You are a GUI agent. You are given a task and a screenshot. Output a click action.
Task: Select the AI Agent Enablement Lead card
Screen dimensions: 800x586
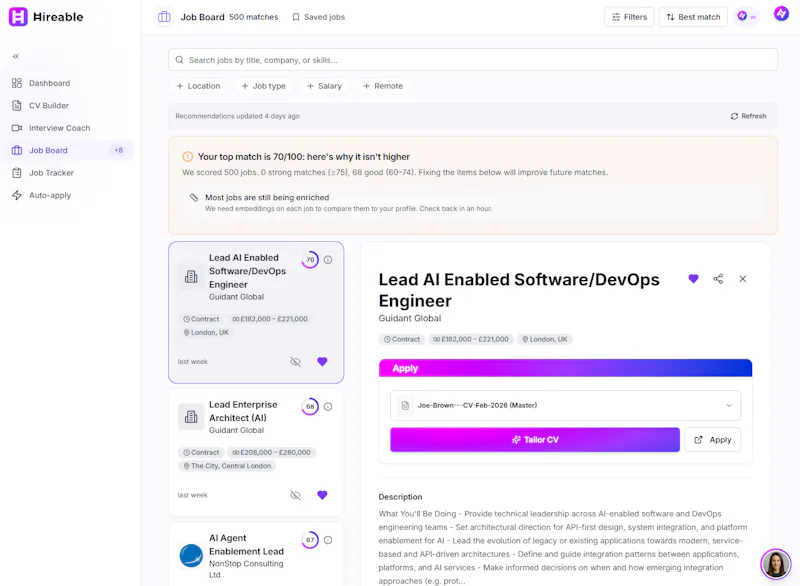(x=256, y=554)
